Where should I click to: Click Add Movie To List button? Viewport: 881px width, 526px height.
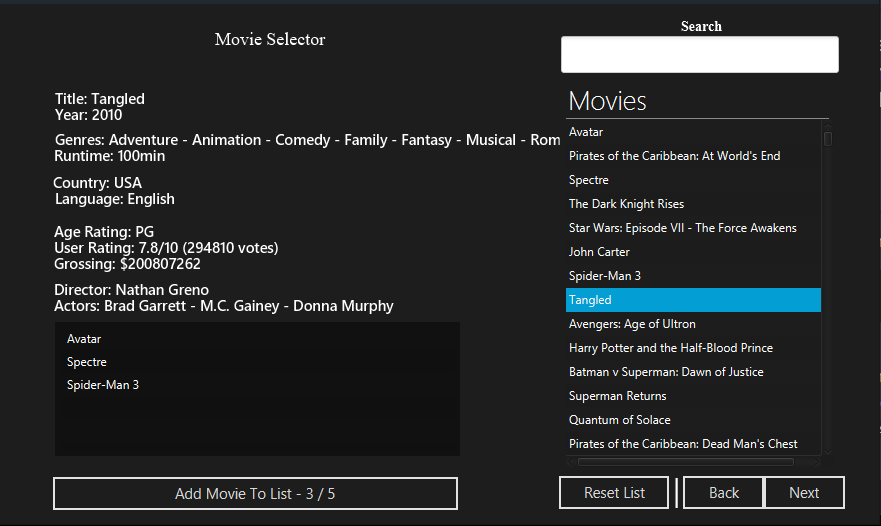256,493
